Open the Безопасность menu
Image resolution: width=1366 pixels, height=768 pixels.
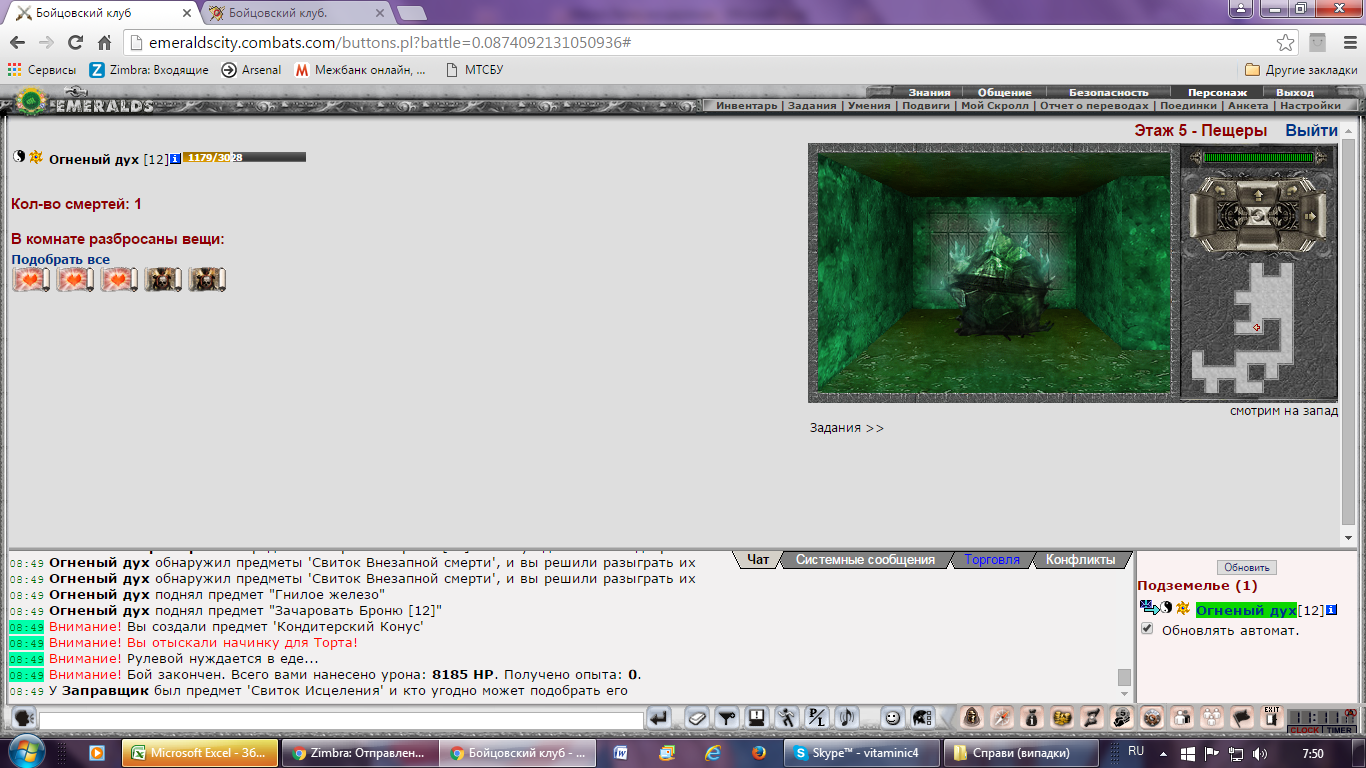1108,92
